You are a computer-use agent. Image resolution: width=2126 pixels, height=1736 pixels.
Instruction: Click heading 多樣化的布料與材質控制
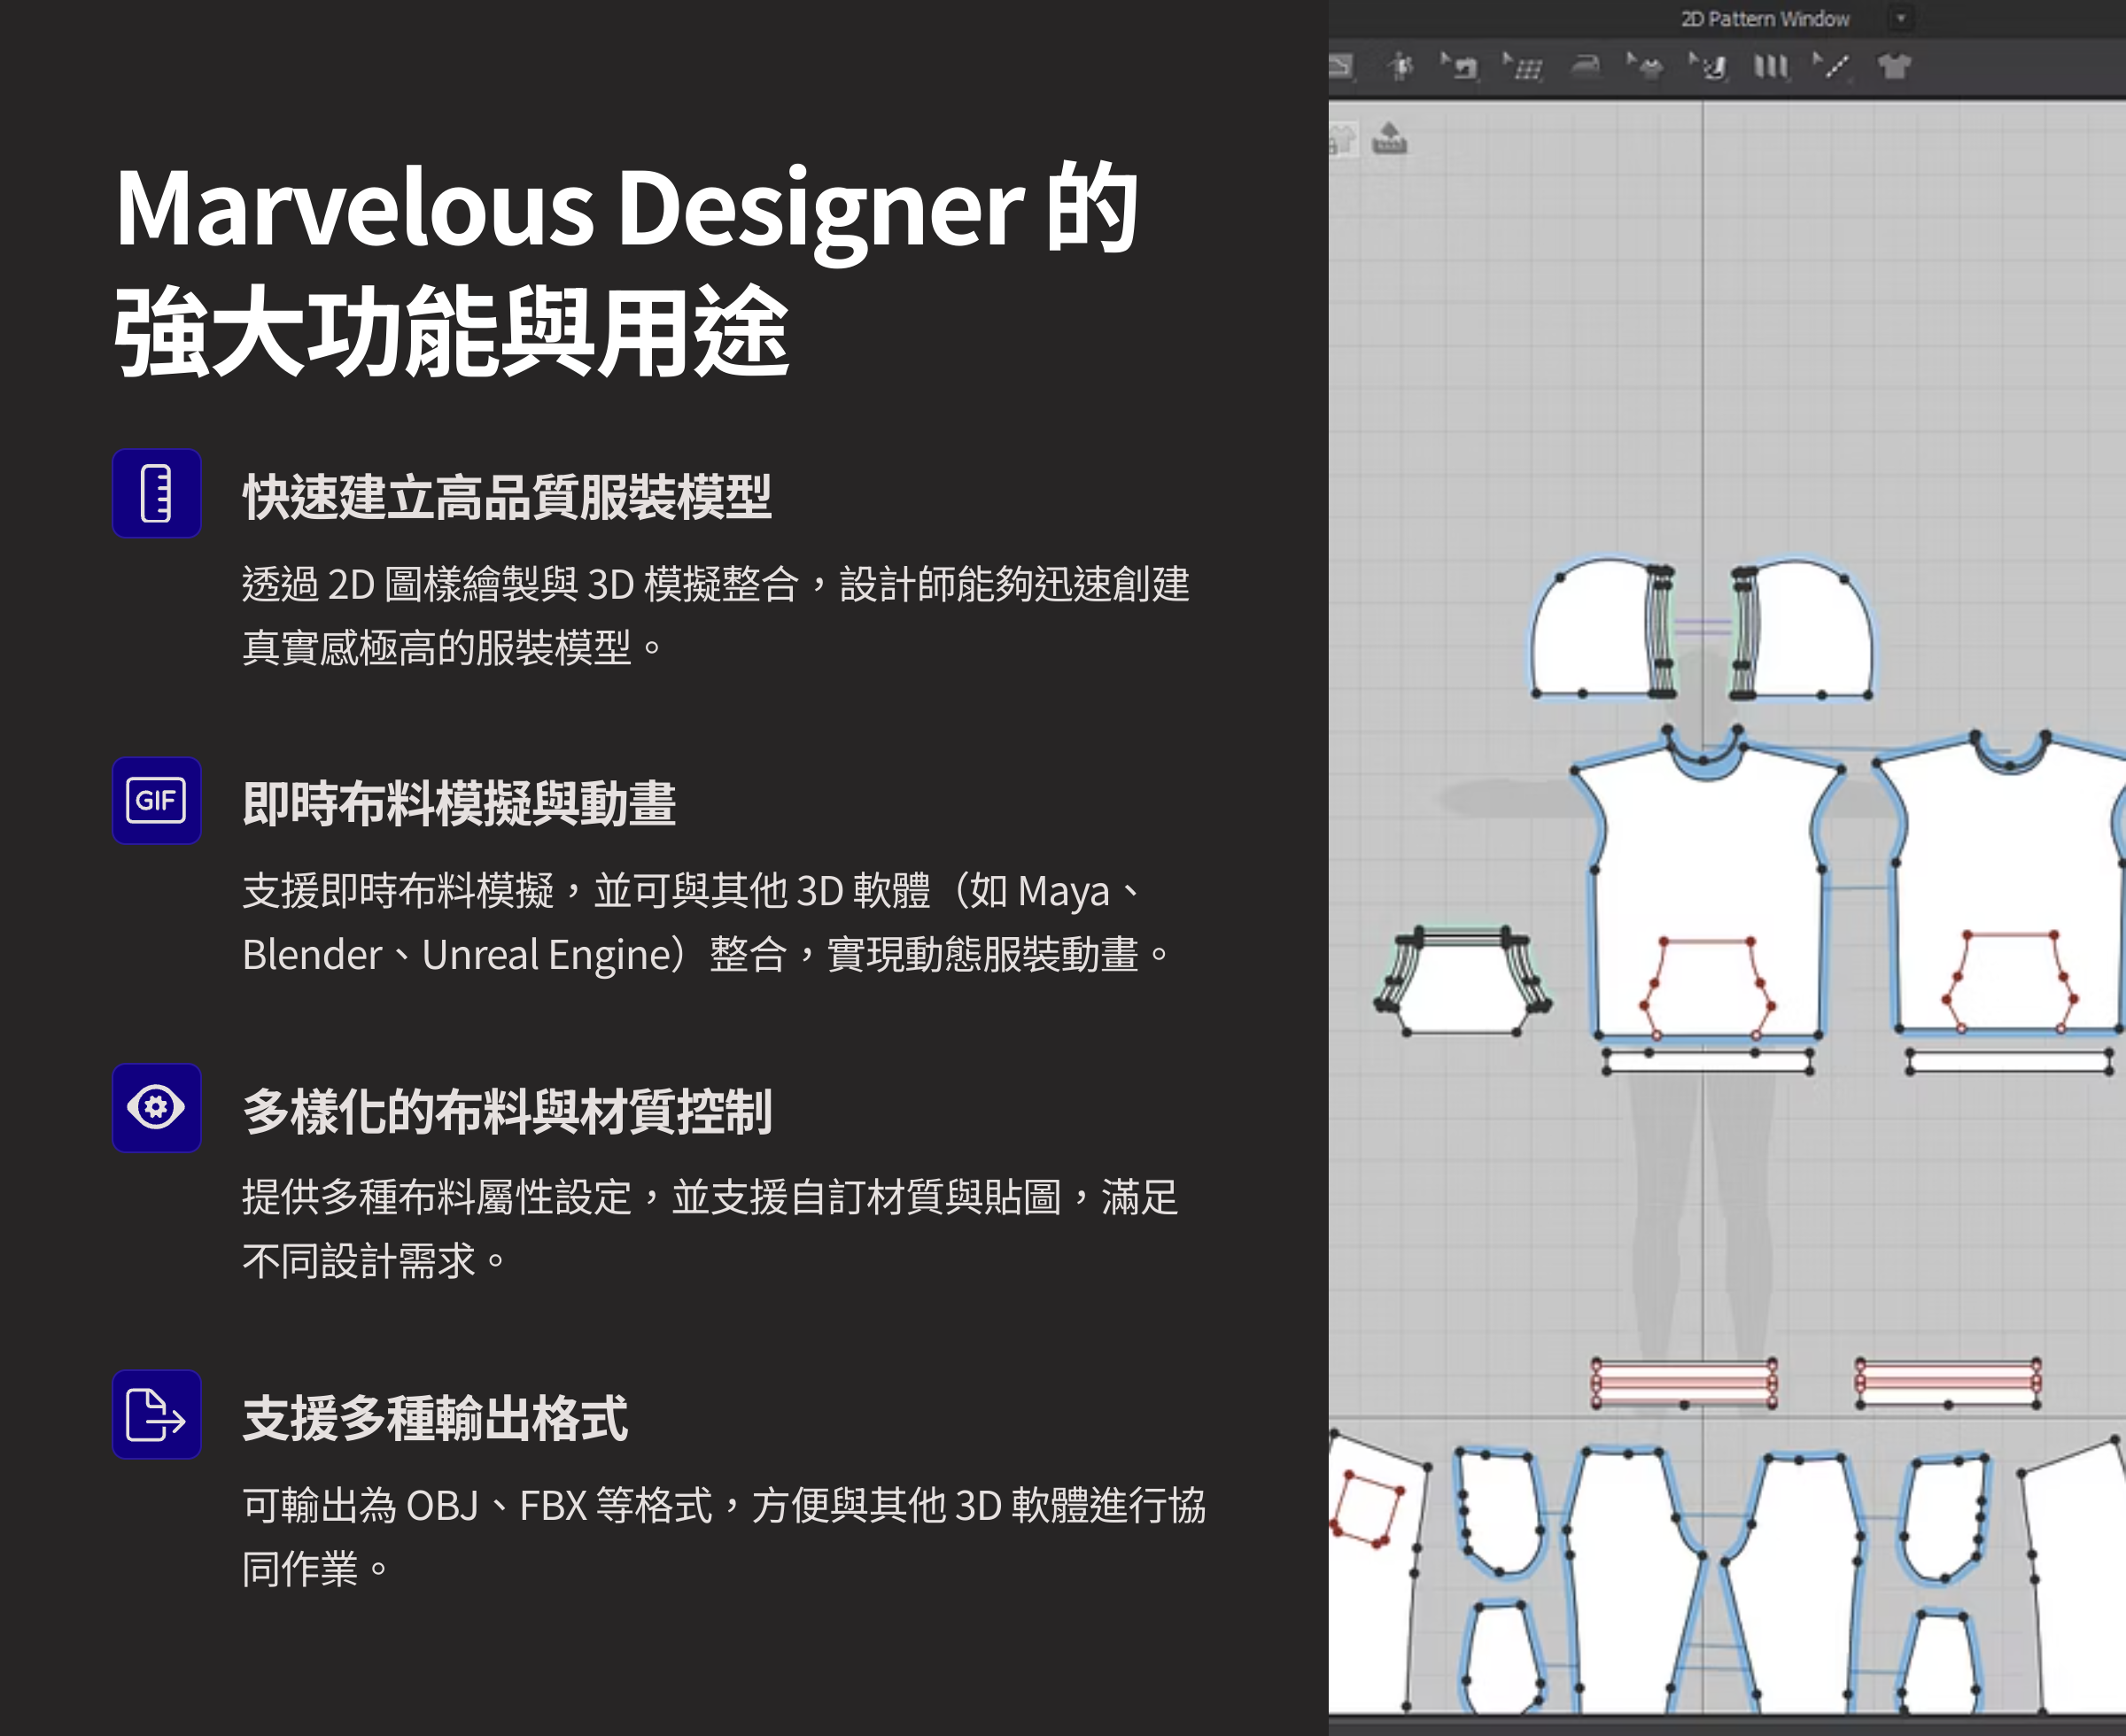point(507,1111)
